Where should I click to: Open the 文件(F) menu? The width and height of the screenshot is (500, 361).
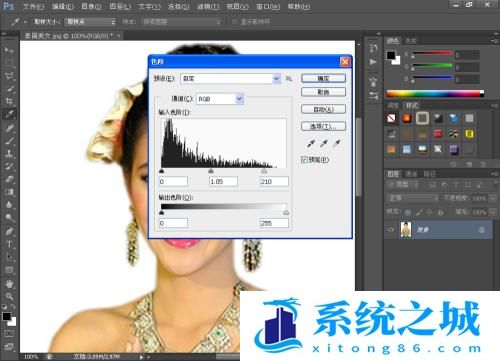pos(33,6)
